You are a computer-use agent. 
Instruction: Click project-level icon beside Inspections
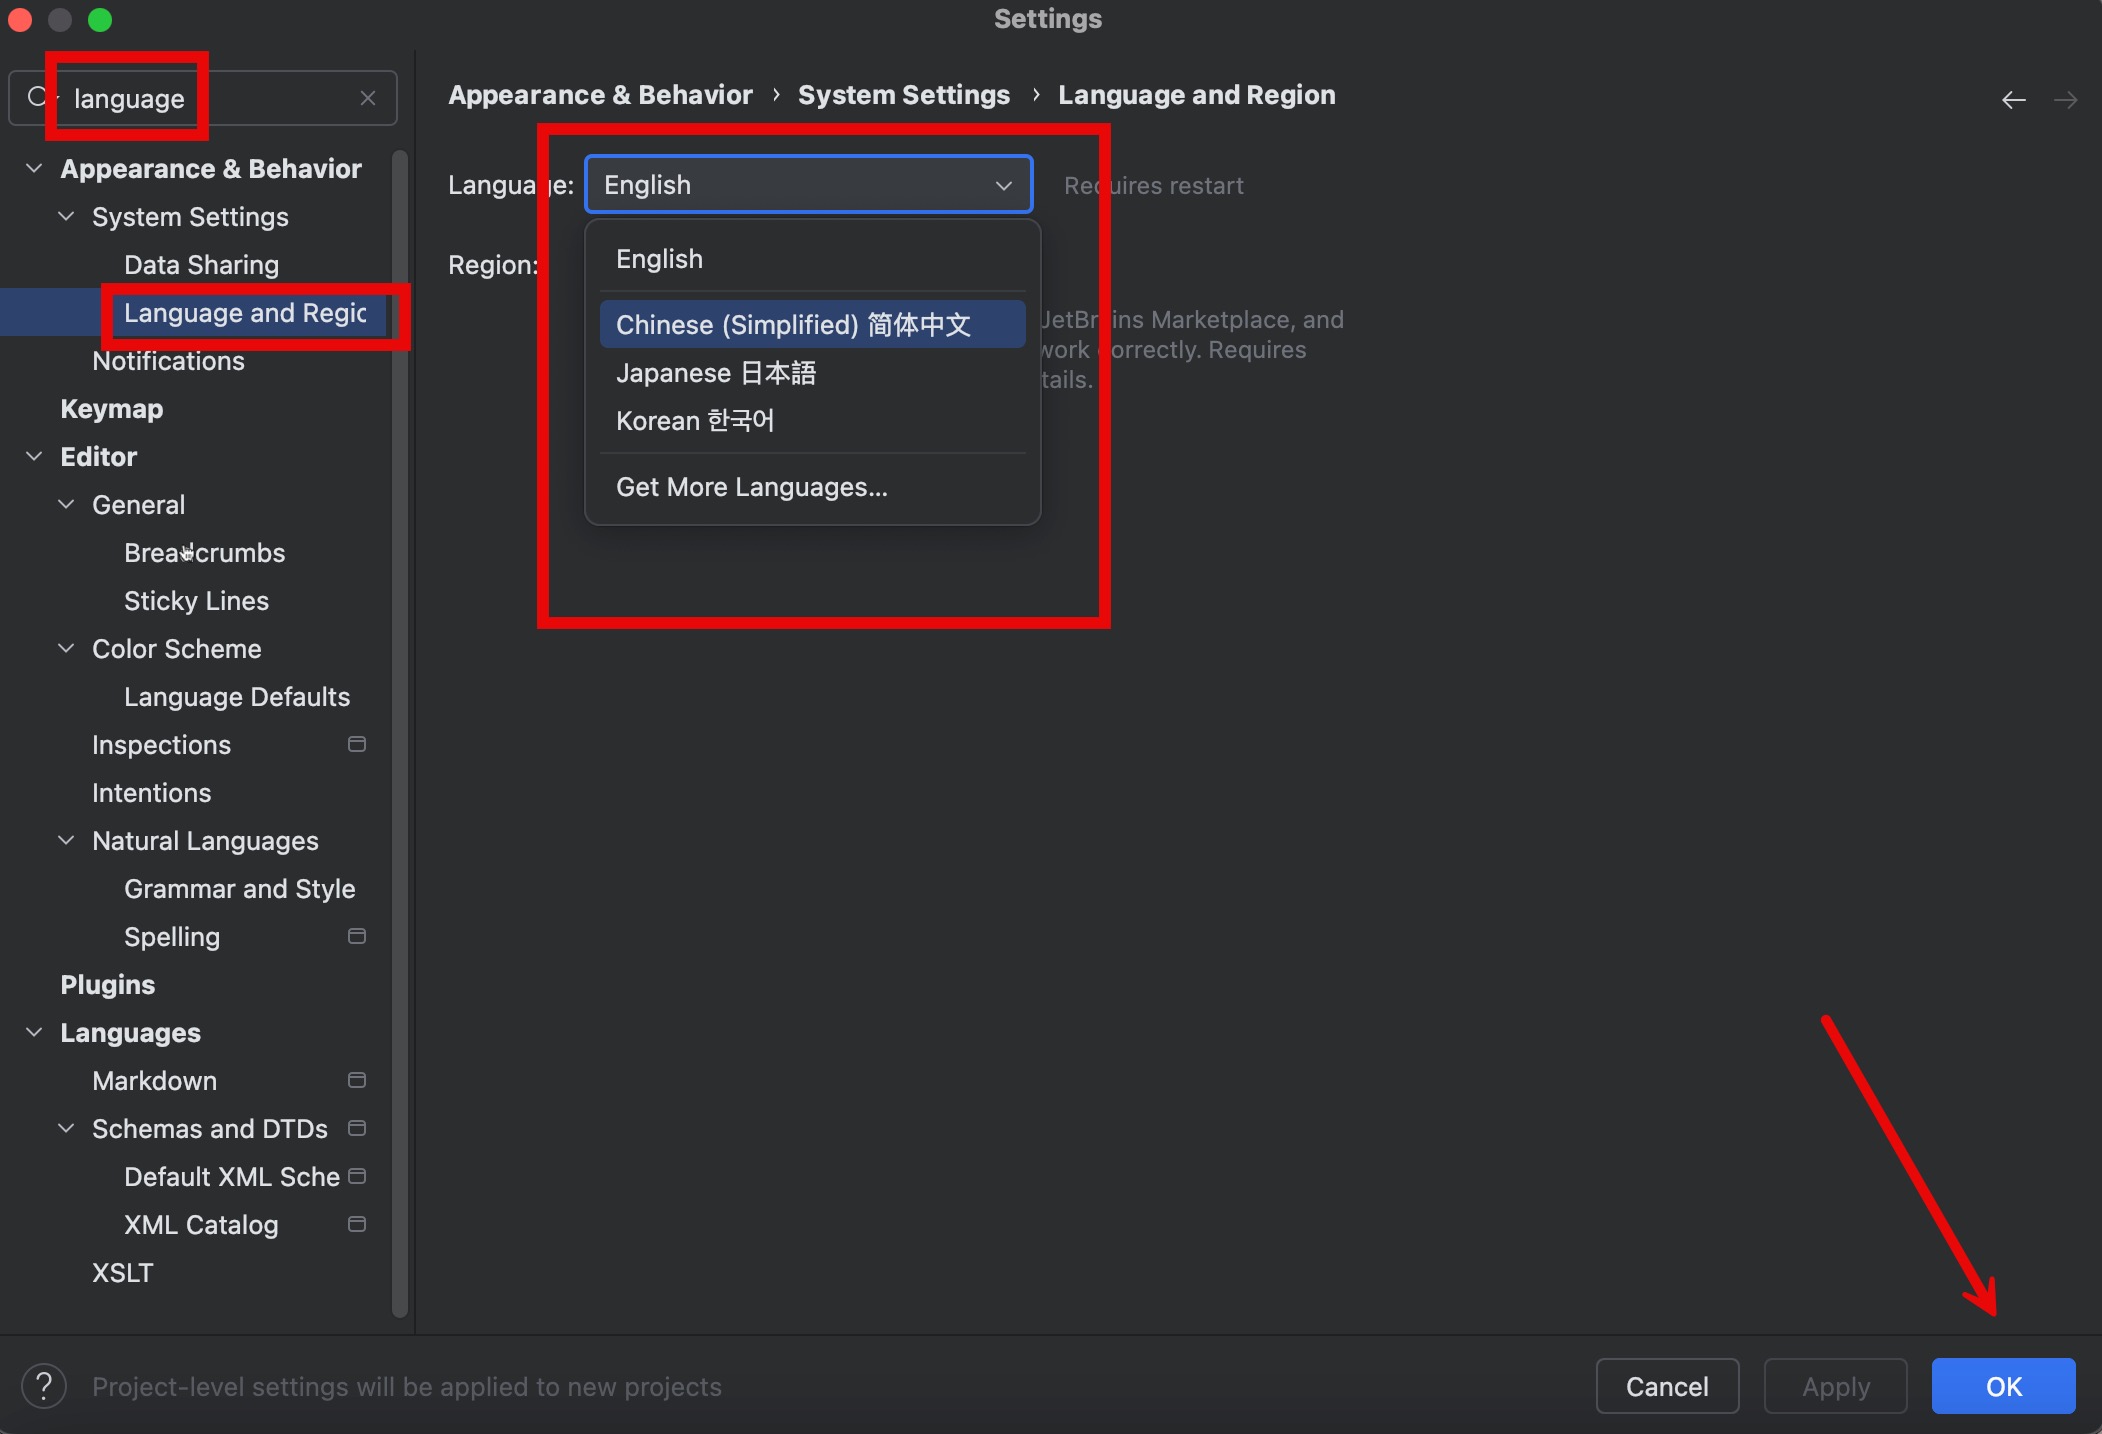tap(357, 744)
